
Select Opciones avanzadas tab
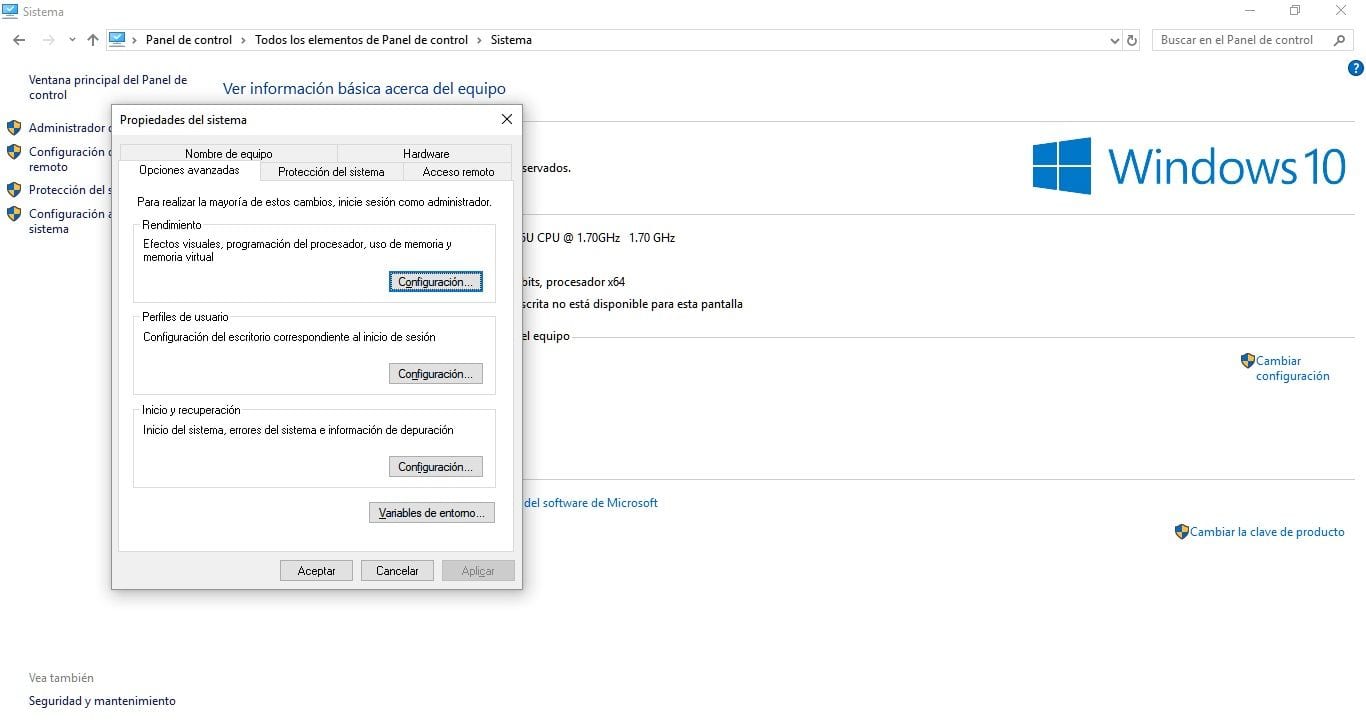pos(189,170)
